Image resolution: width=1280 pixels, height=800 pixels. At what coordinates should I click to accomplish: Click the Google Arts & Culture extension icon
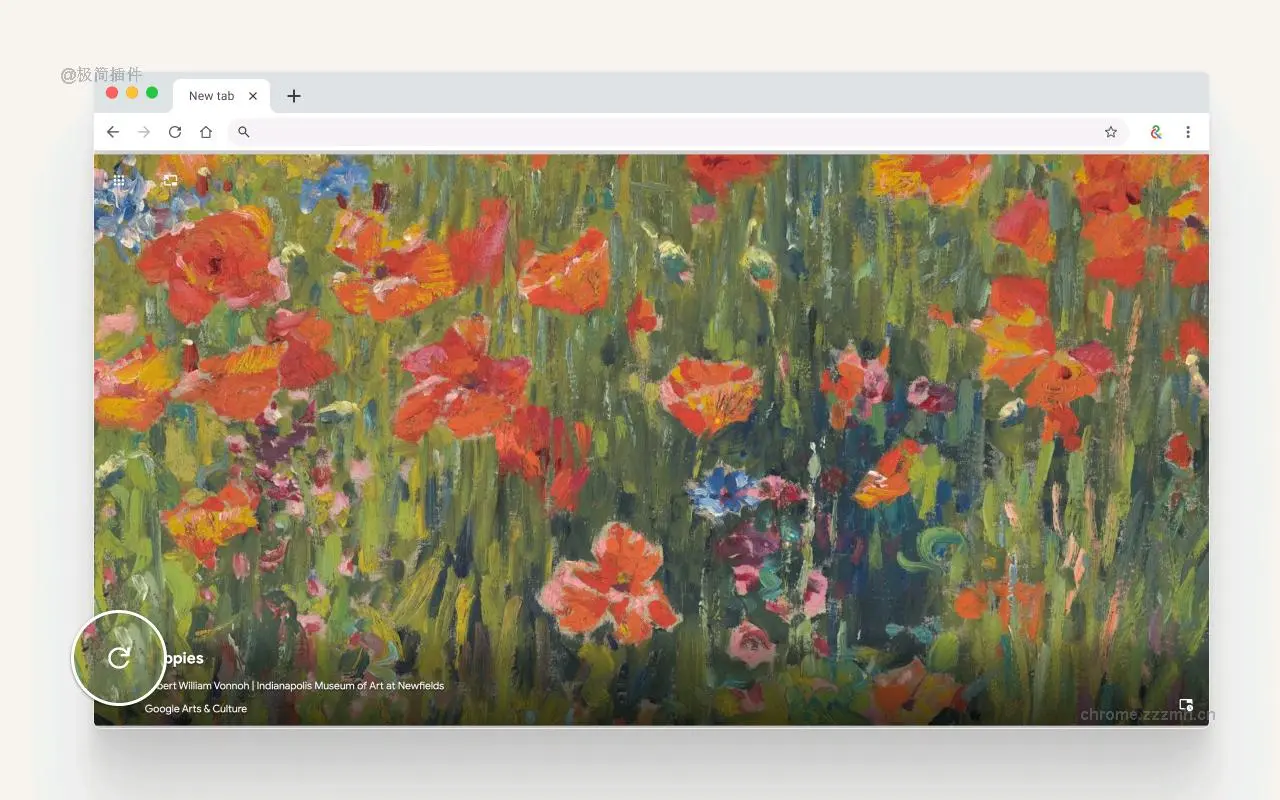coord(1155,131)
